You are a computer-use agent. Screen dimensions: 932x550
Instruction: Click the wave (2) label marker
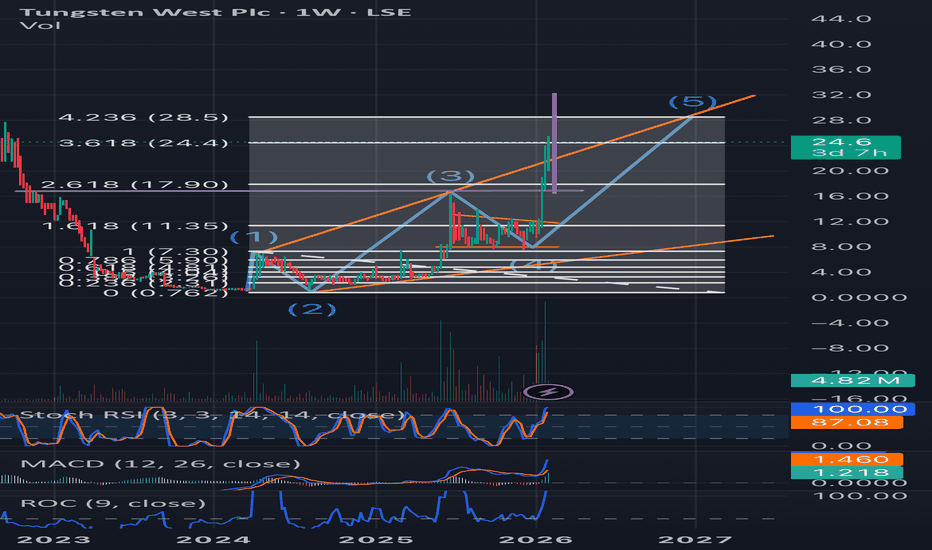[x=312, y=309]
